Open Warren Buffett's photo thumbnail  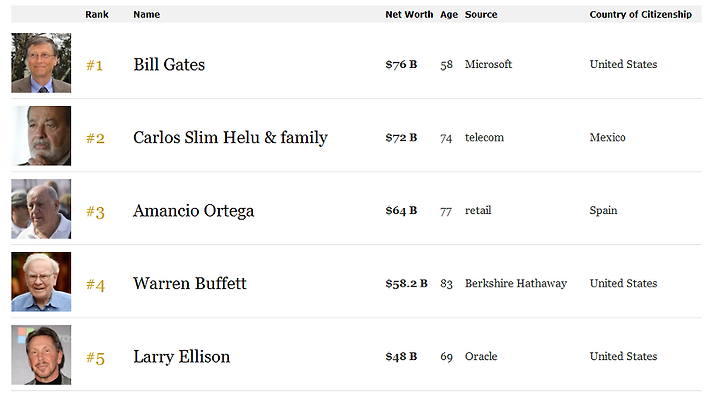click(41, 282)
